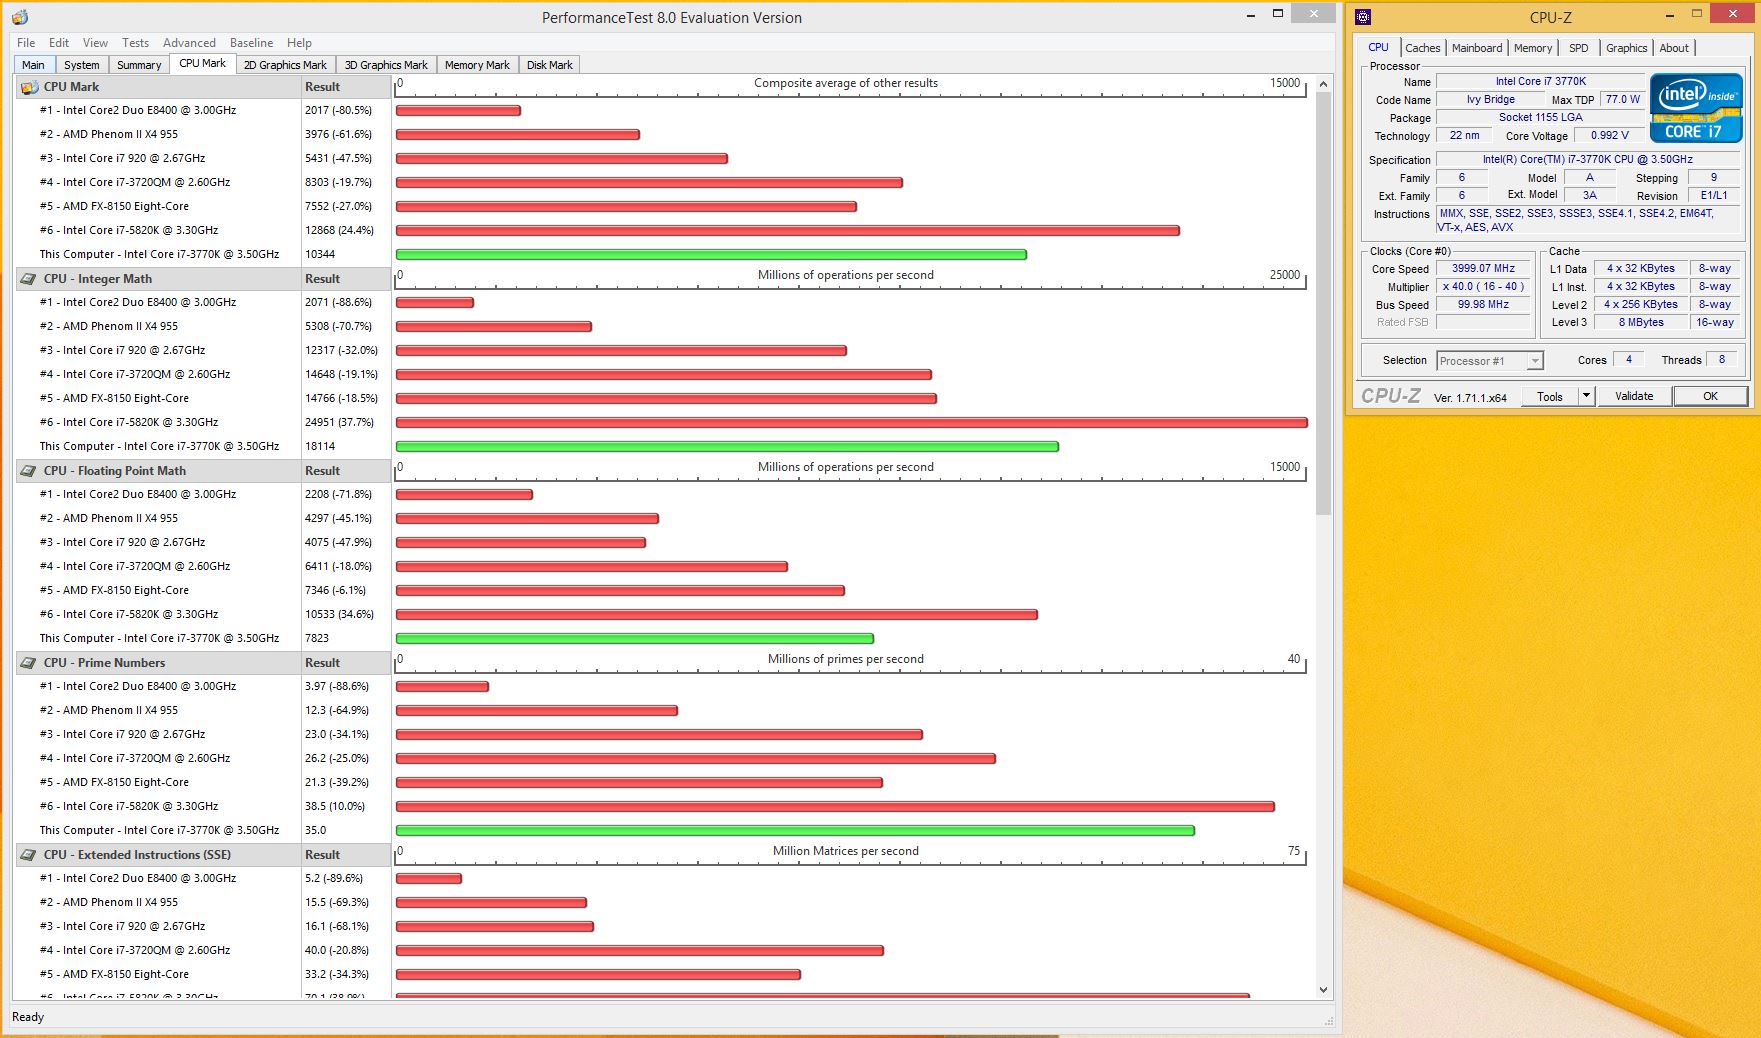Viewport: 1761px width, 1038px height.
Task: Click the CPU Mark section icon
Action: click(29, 87)
